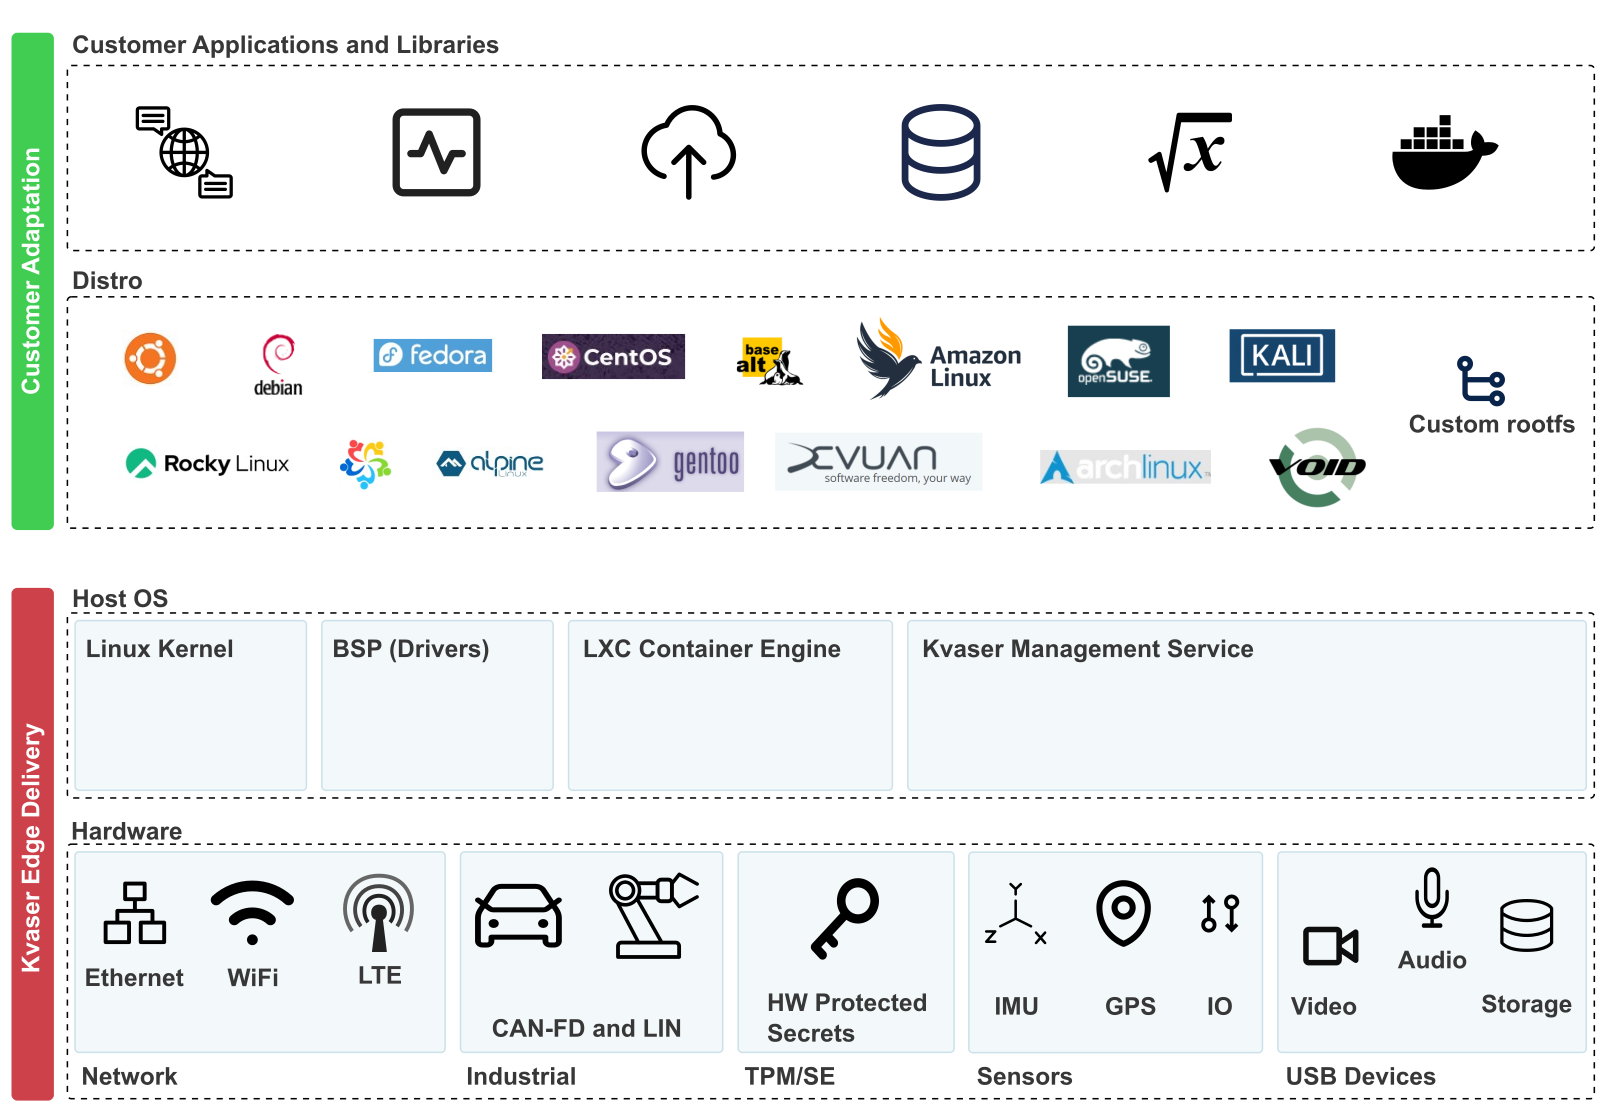Click the database cylinder icon
The width and height of the screenshot is (1608, 1120).
coord(940,152)
